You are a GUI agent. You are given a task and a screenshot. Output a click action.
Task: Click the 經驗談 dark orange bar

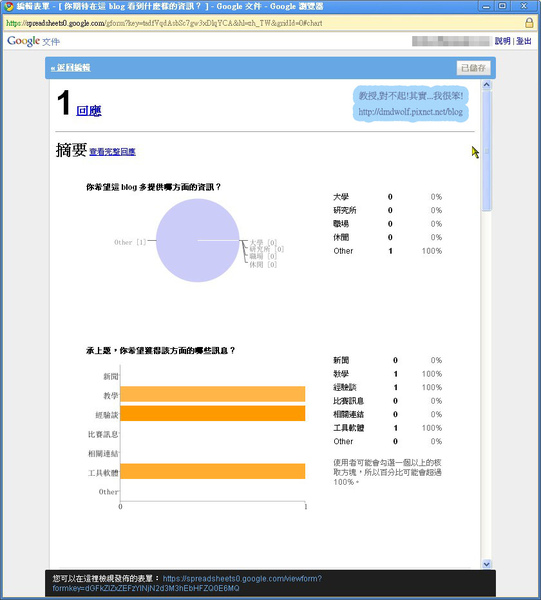tap(213, 413)
